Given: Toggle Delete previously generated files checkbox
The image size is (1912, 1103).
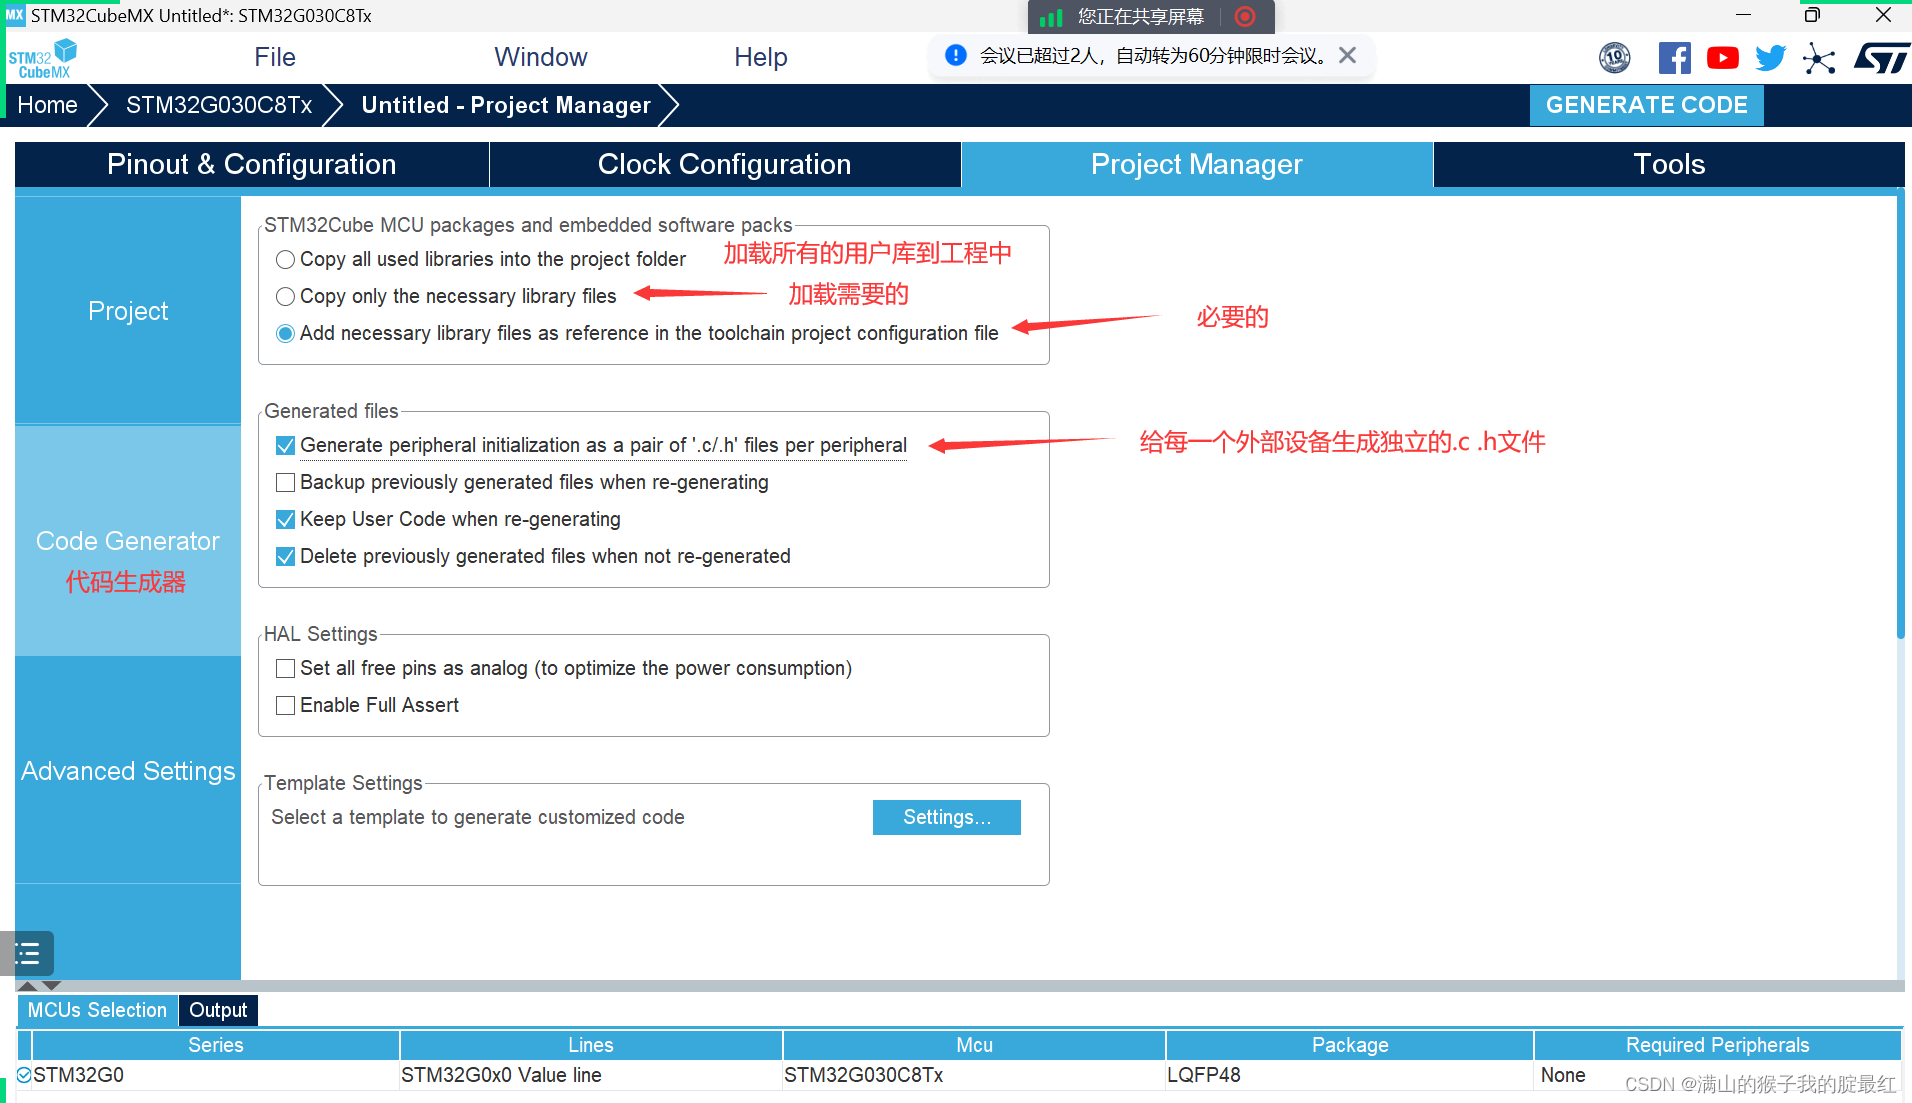Looking at the screenshot, I should click(x=285, y=557).
